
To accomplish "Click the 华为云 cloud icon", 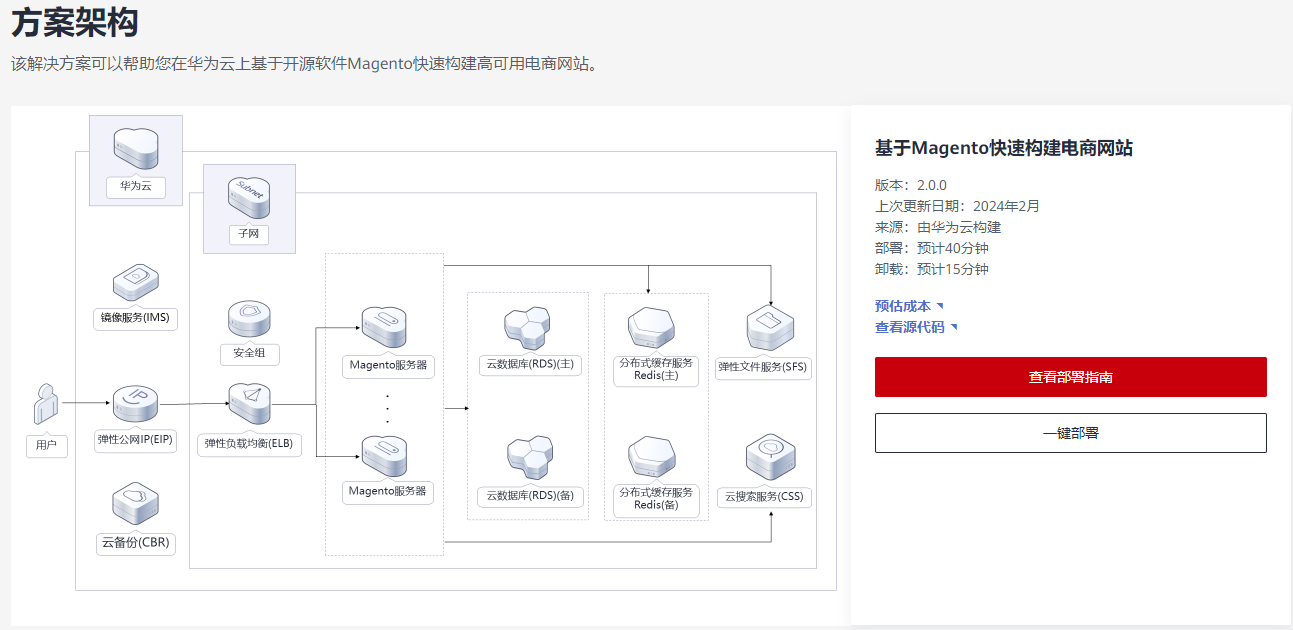I will pyautogui.click(x=136, y=148).
